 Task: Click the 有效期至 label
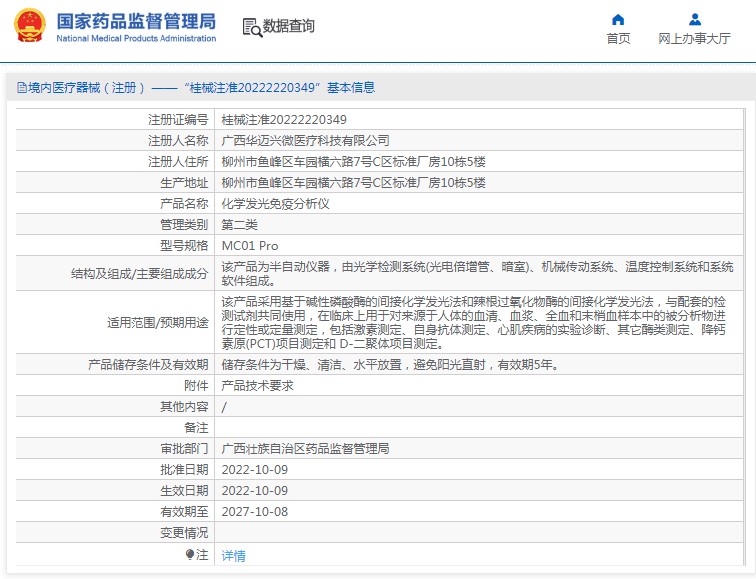184,512
